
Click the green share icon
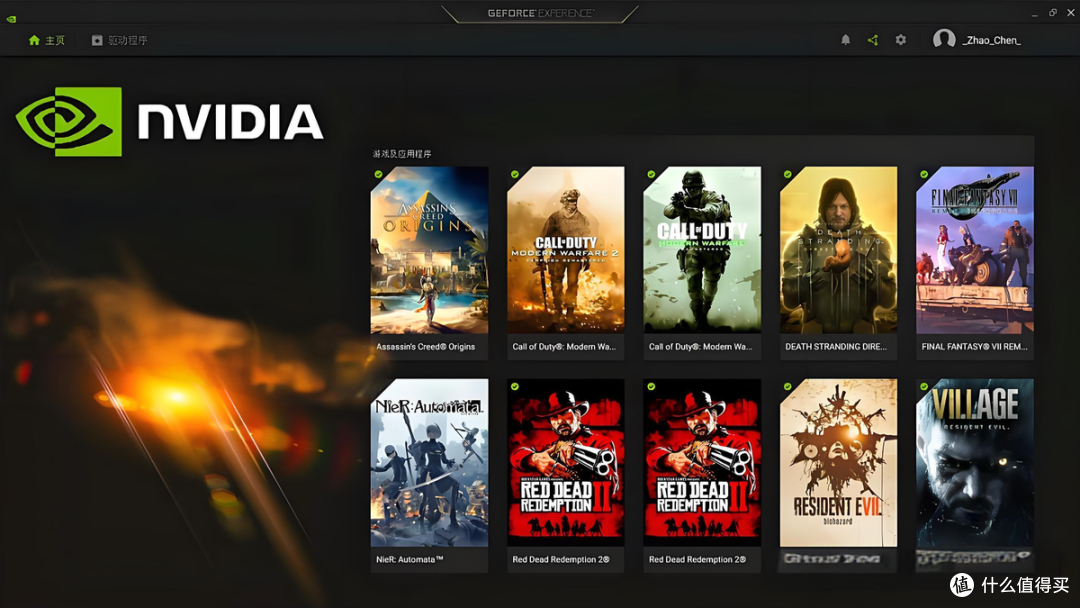(873, 40)
